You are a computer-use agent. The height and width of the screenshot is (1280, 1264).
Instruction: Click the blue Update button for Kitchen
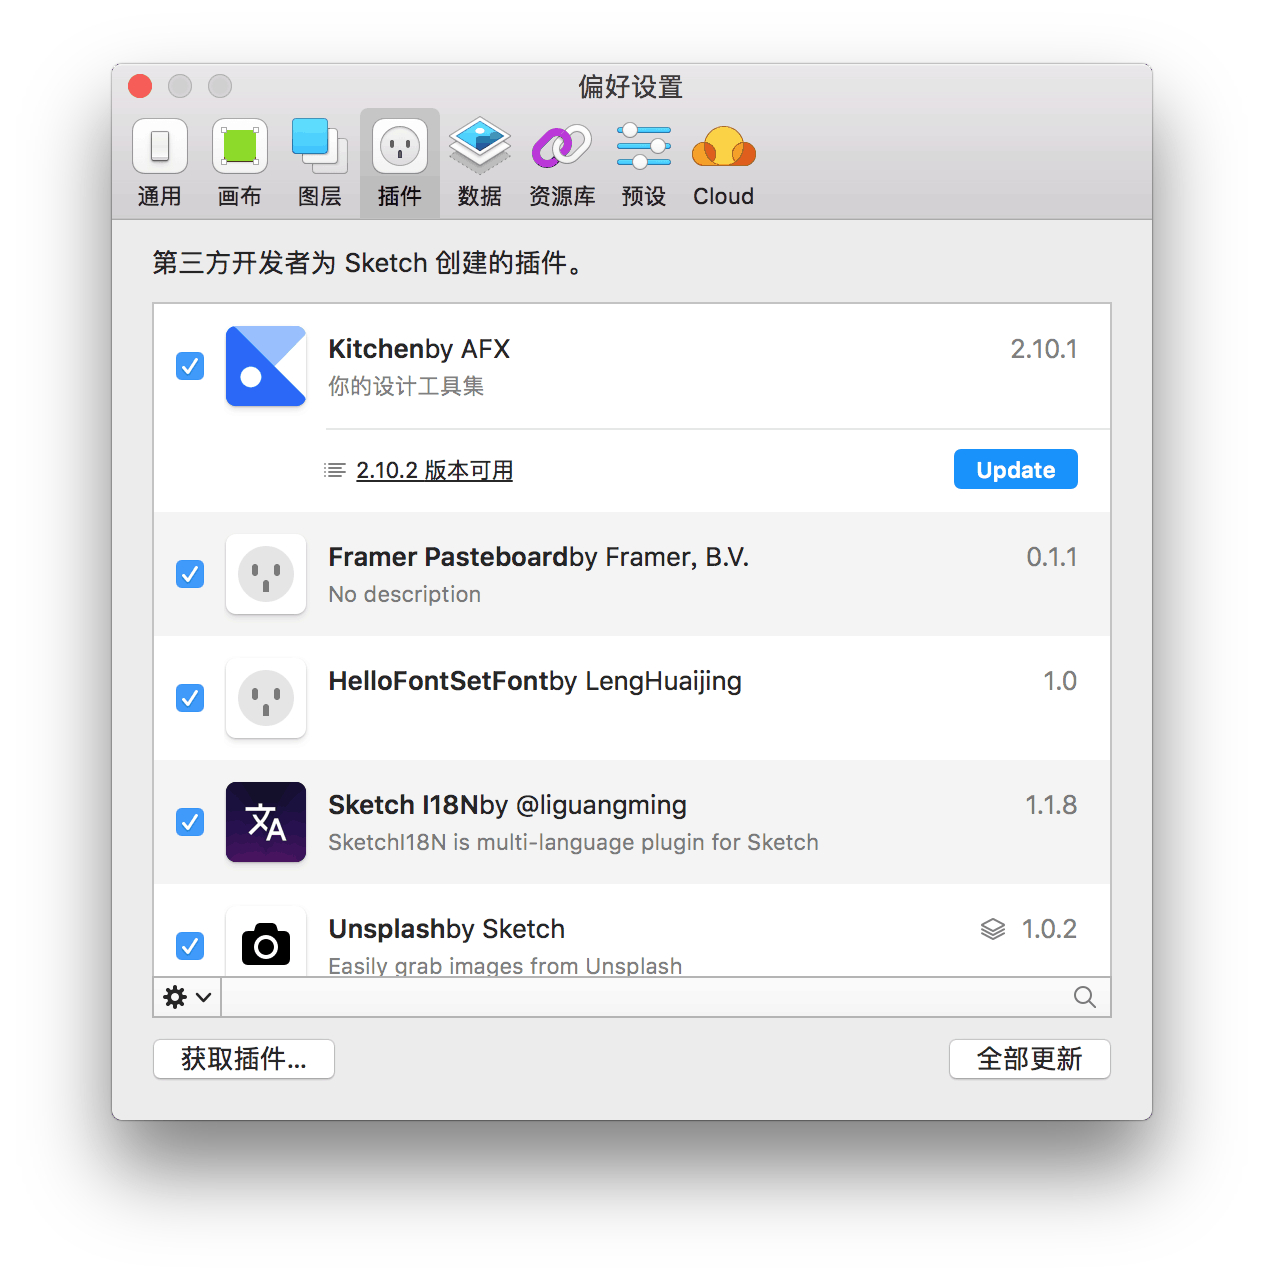[1015, 470]
